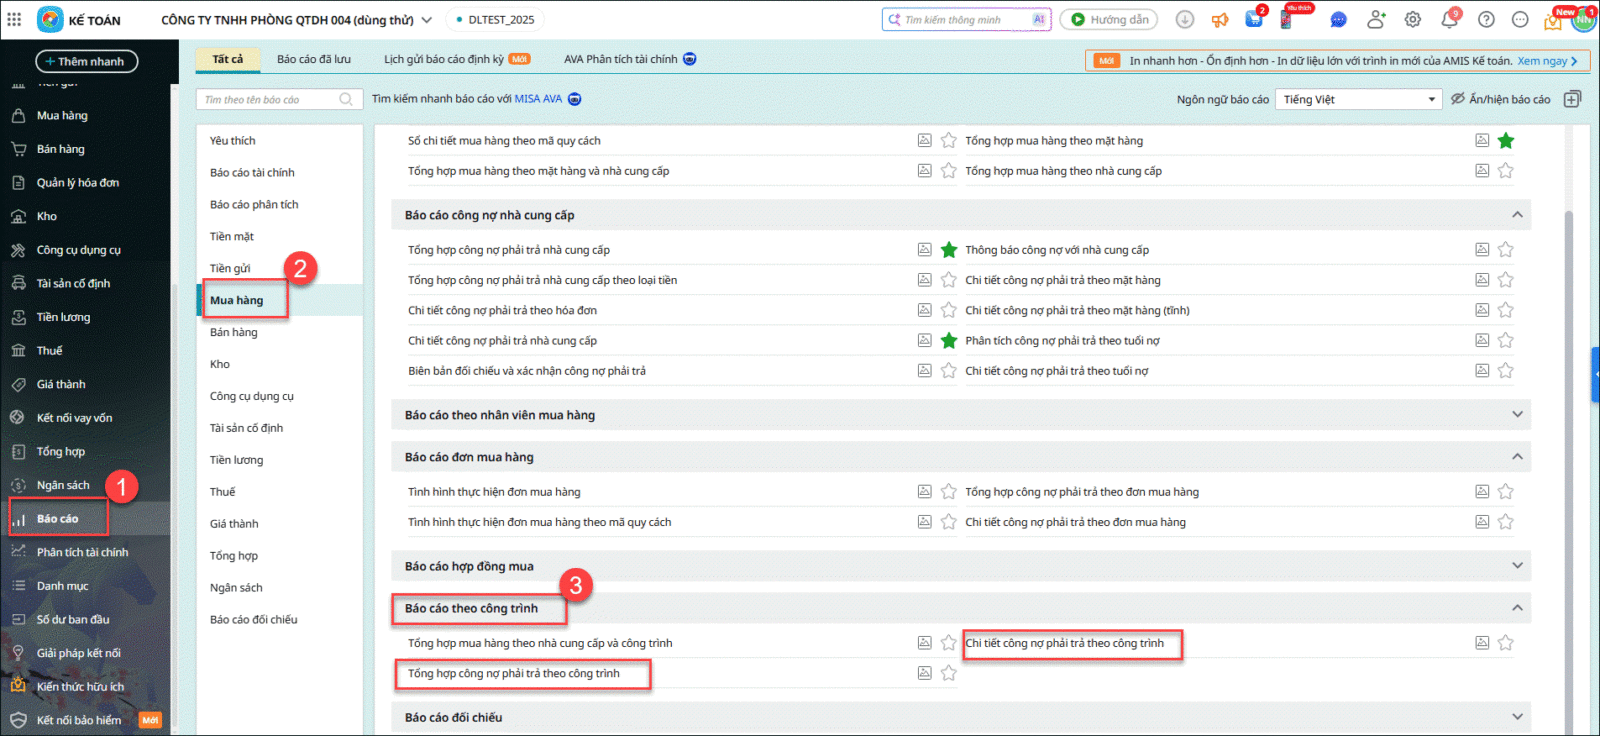Screen dimensions: 1600x736
Task: Open the Ngôn ngữ báo cáo dropdown
Action: coord(1359,99)
